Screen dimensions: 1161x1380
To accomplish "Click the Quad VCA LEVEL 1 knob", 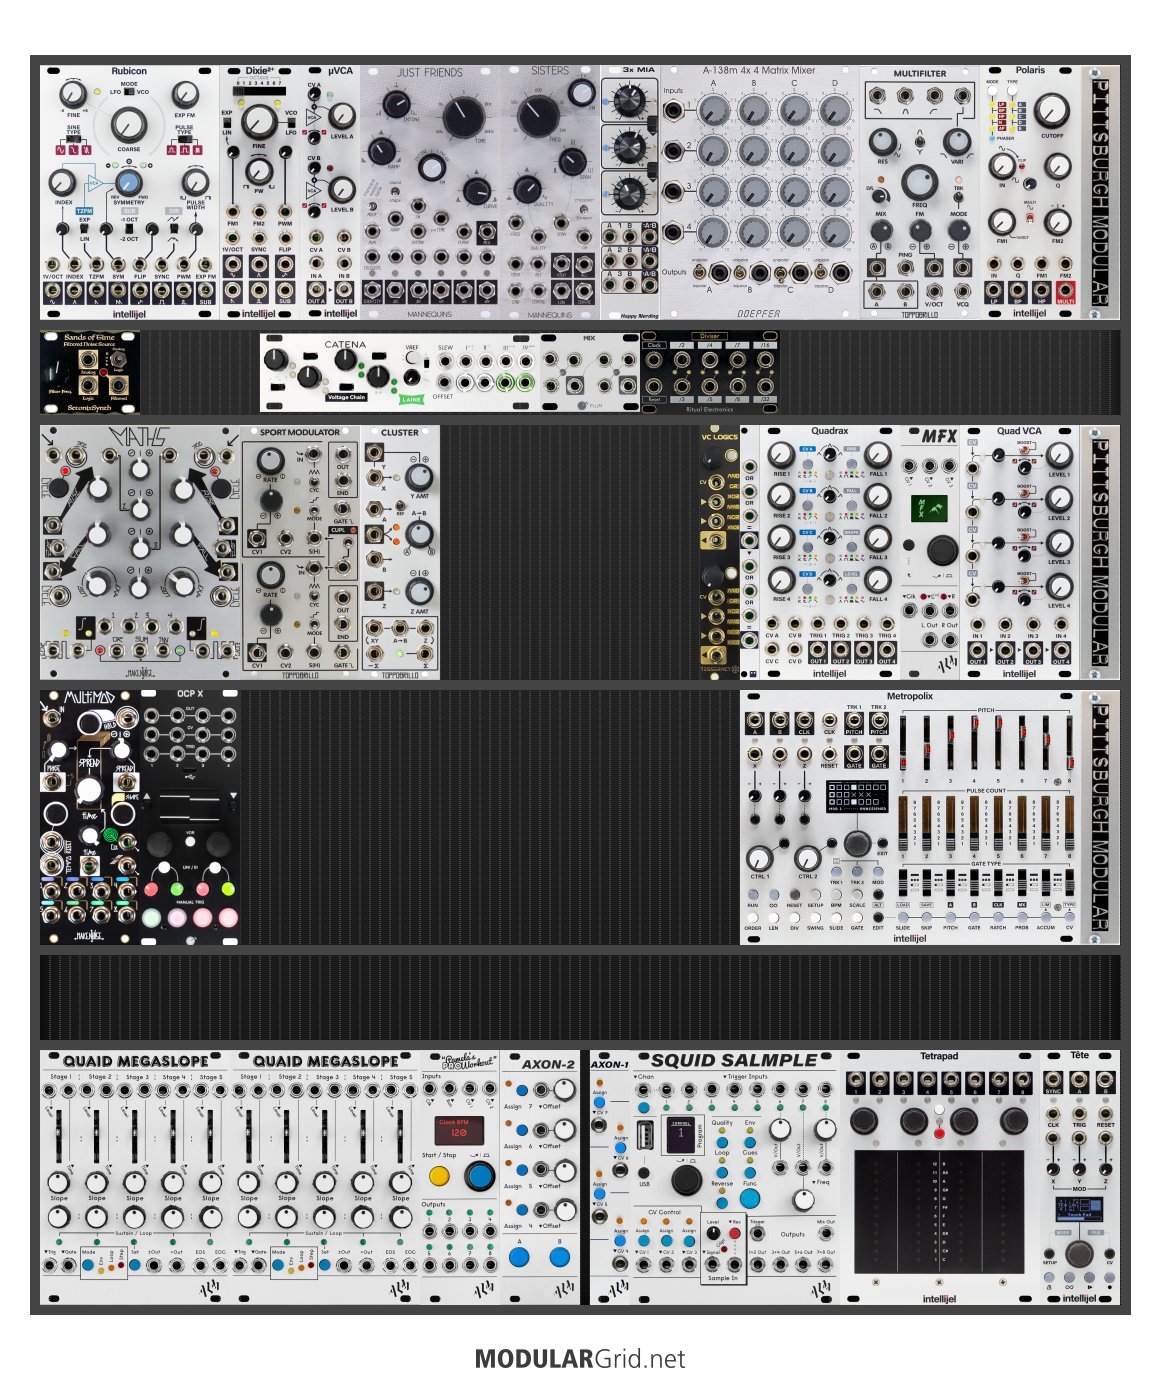I will pos(1059,456).
